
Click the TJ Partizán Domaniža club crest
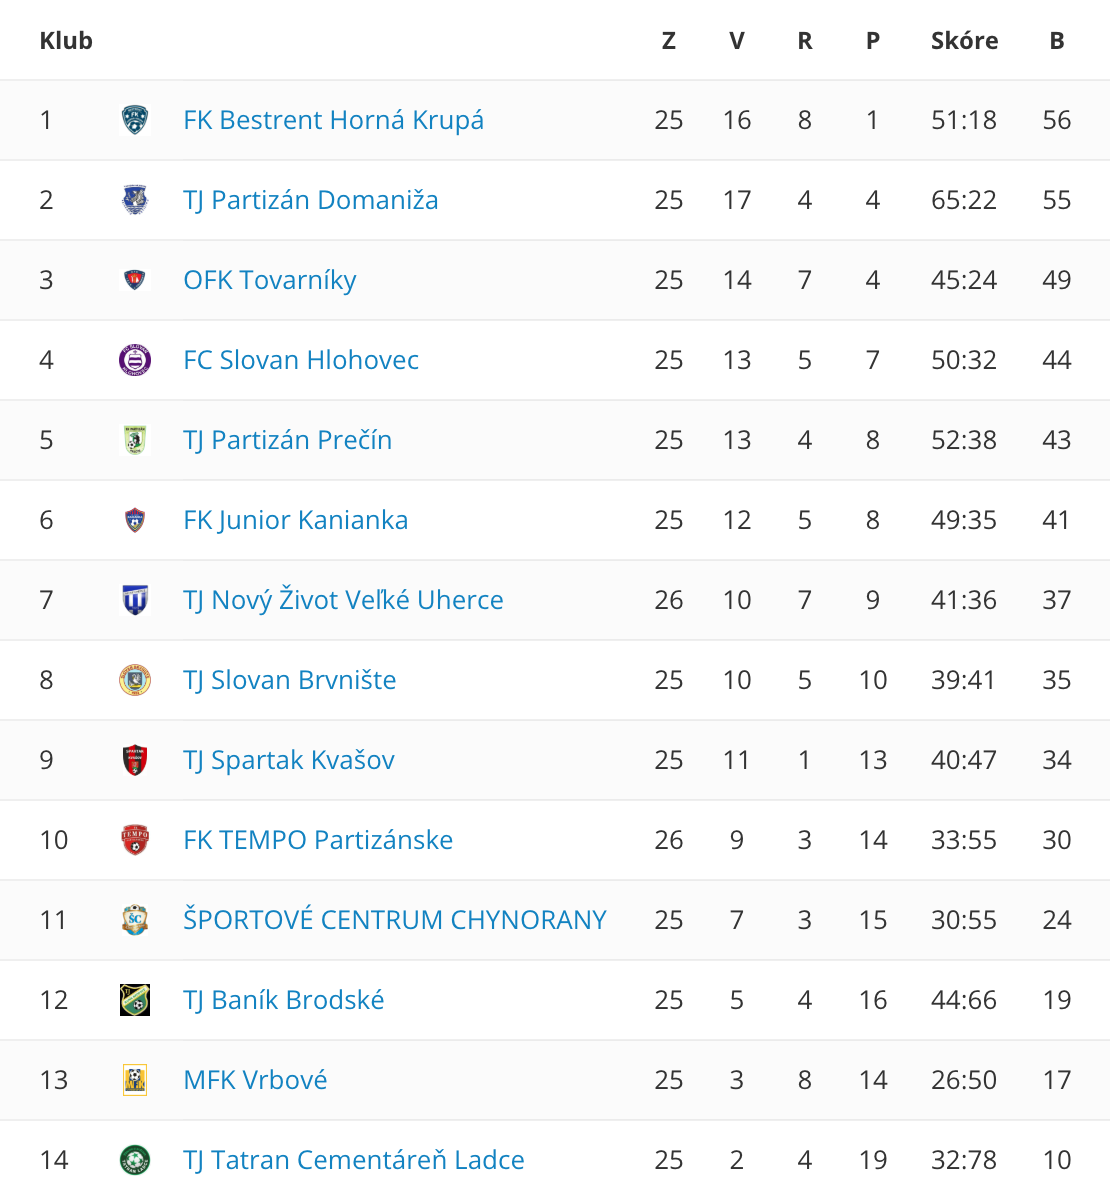click(135, 200)
